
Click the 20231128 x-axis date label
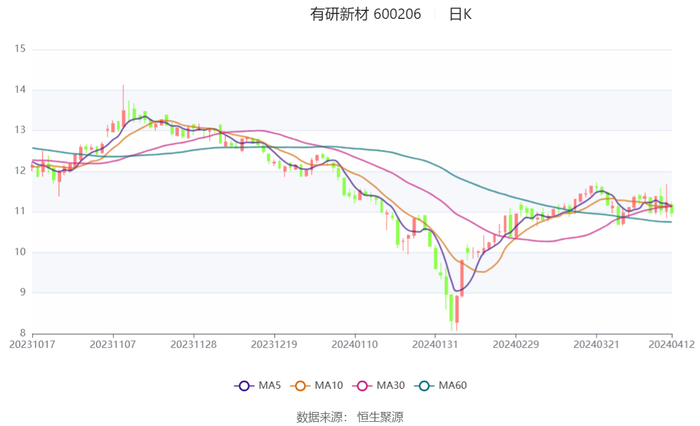(x=194, y=346)
